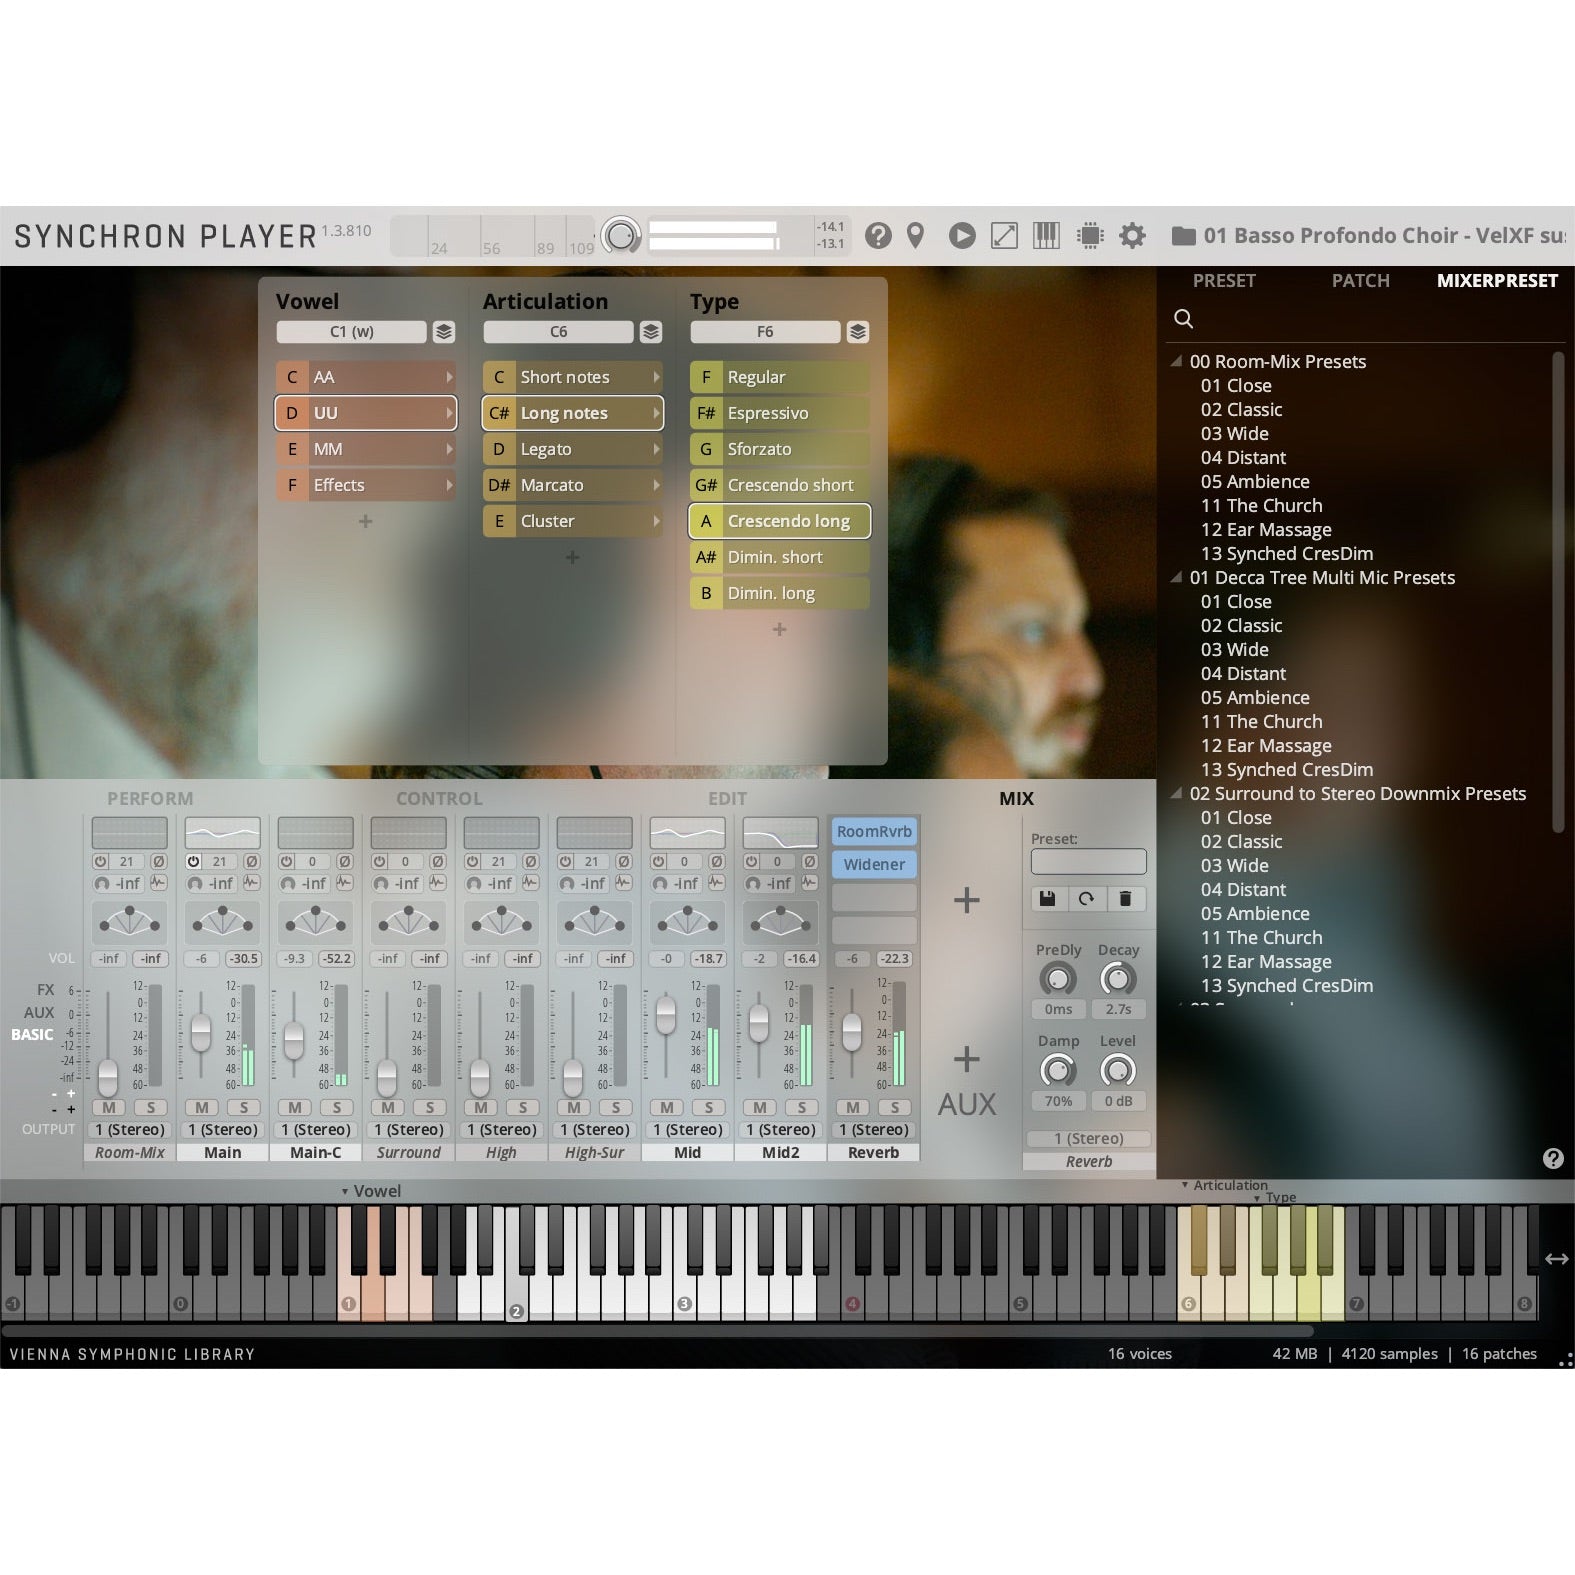Image resolution: width=1575 pixels, height=1575 pixels.
Task: Solo the Mid mixer channel
Action: tap(709, 1107)
